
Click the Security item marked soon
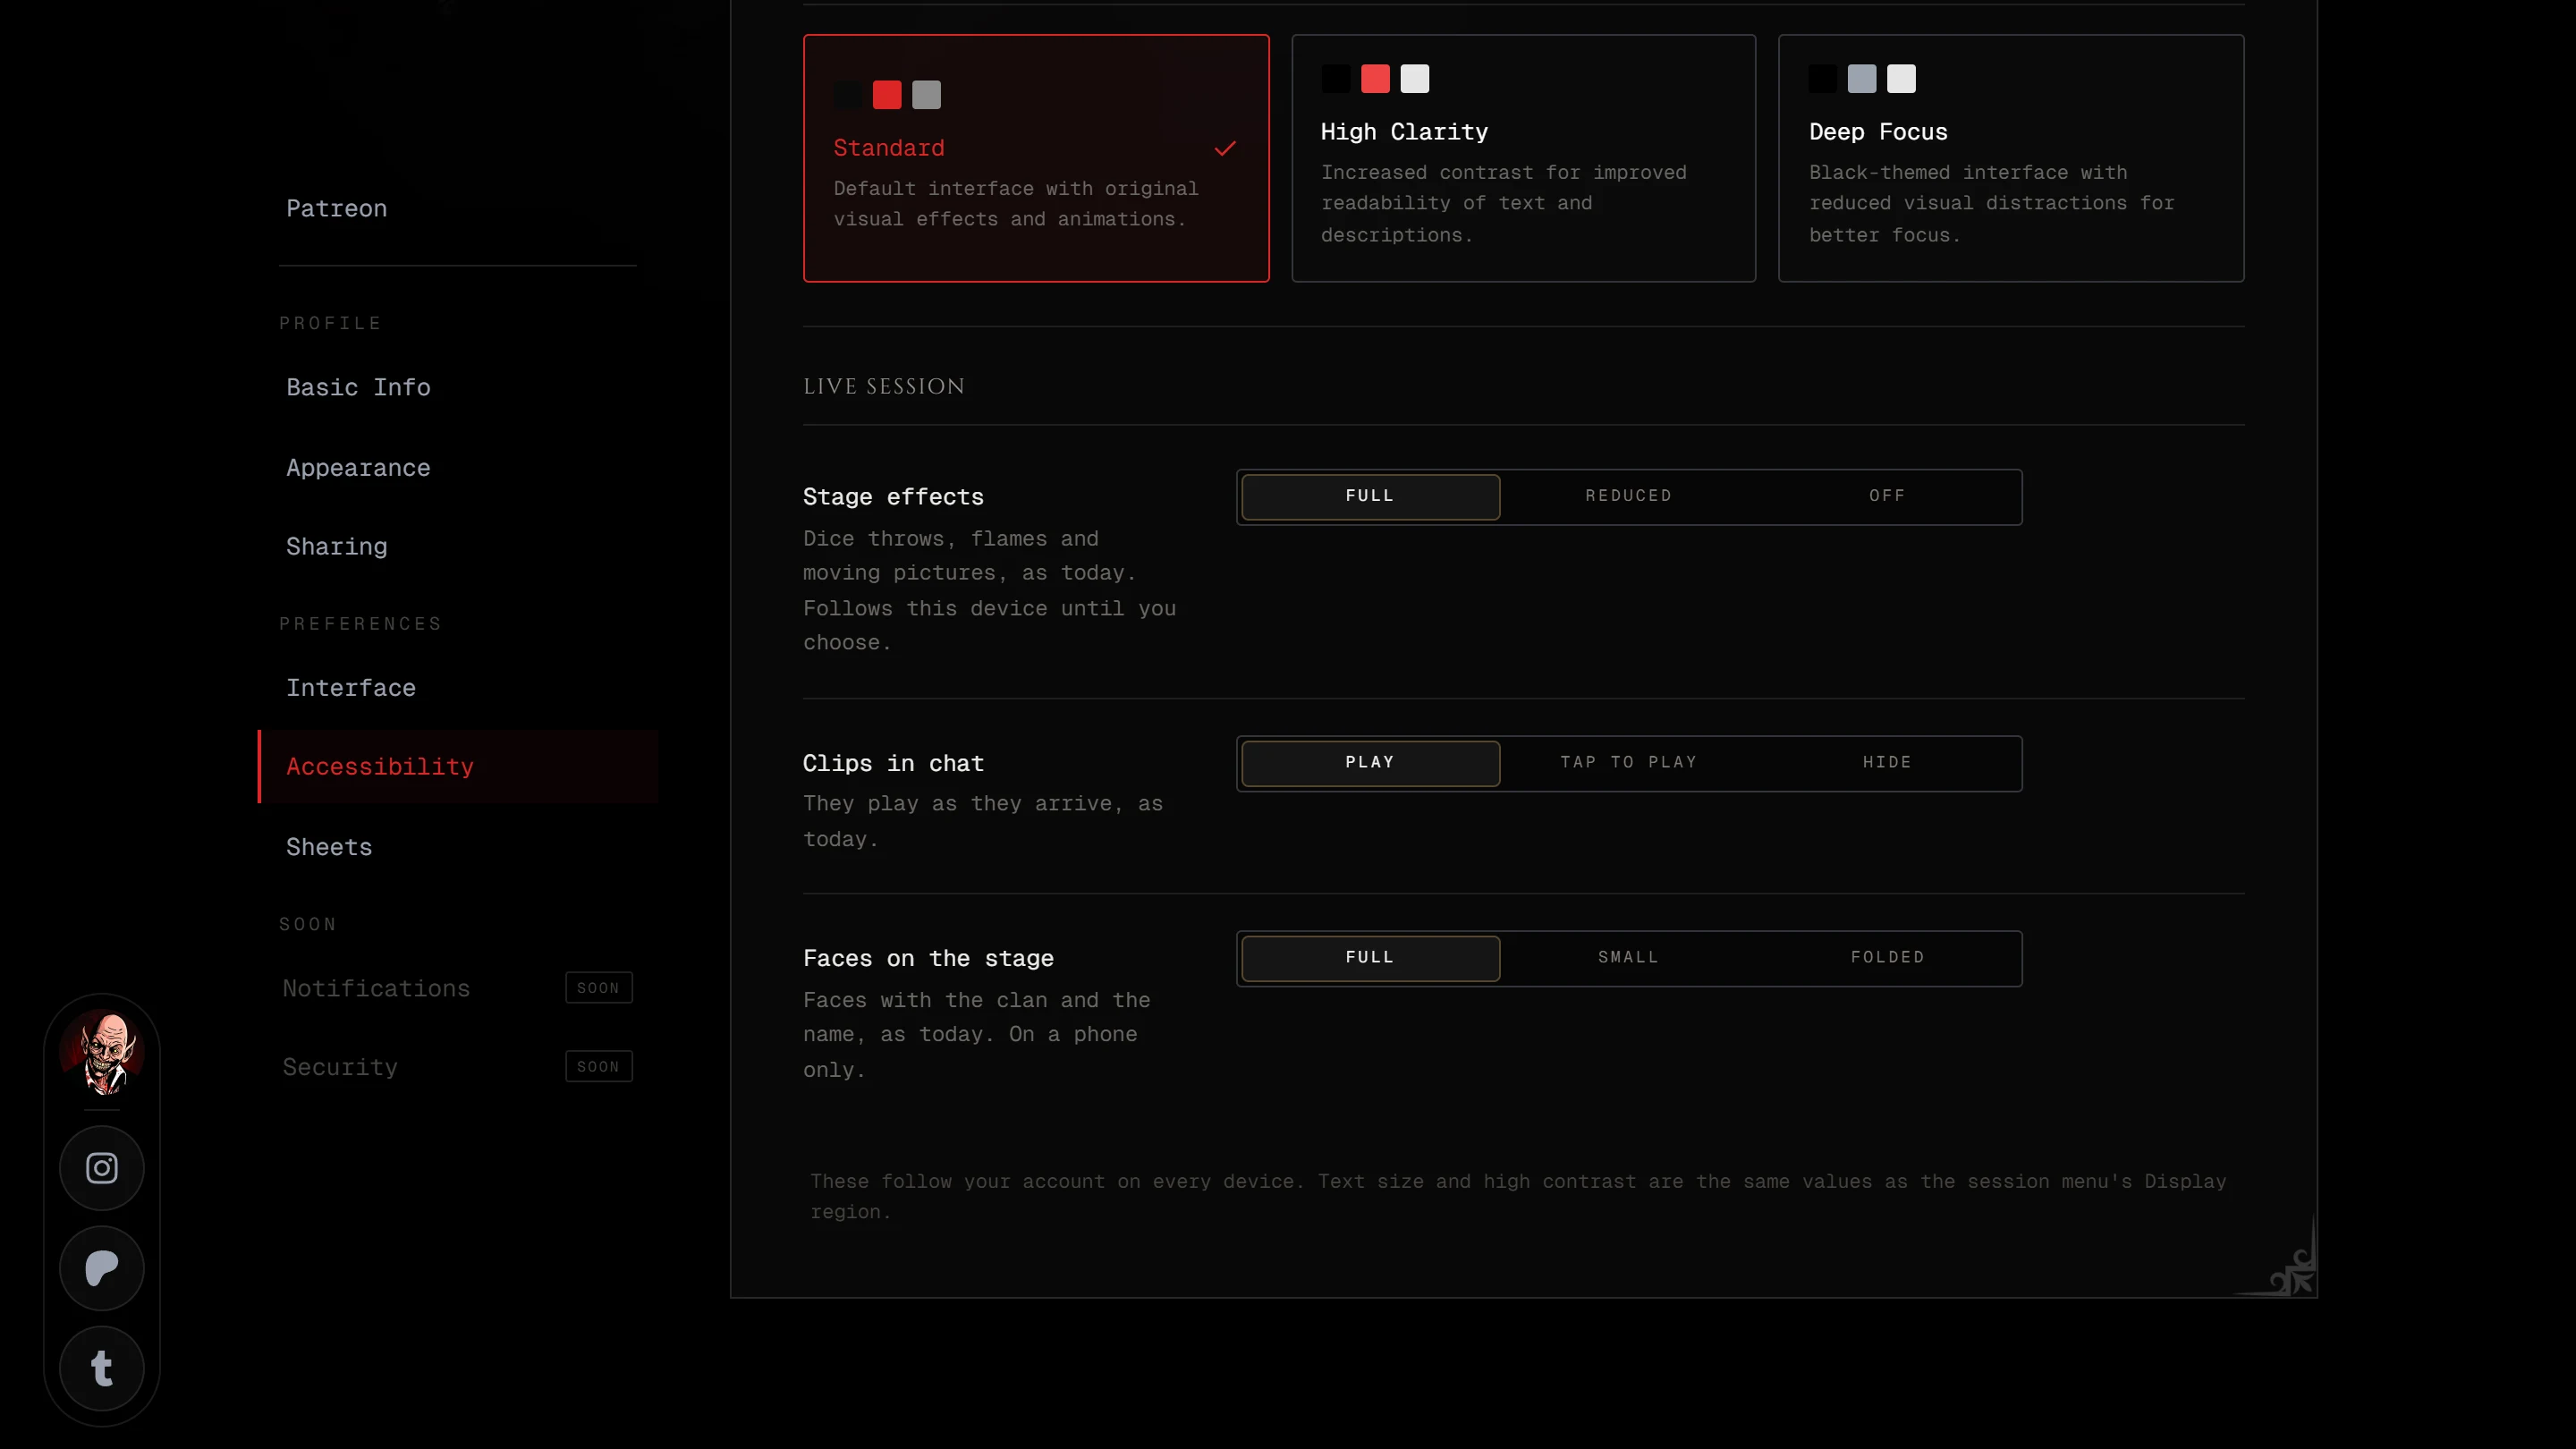click(457, 1067)
